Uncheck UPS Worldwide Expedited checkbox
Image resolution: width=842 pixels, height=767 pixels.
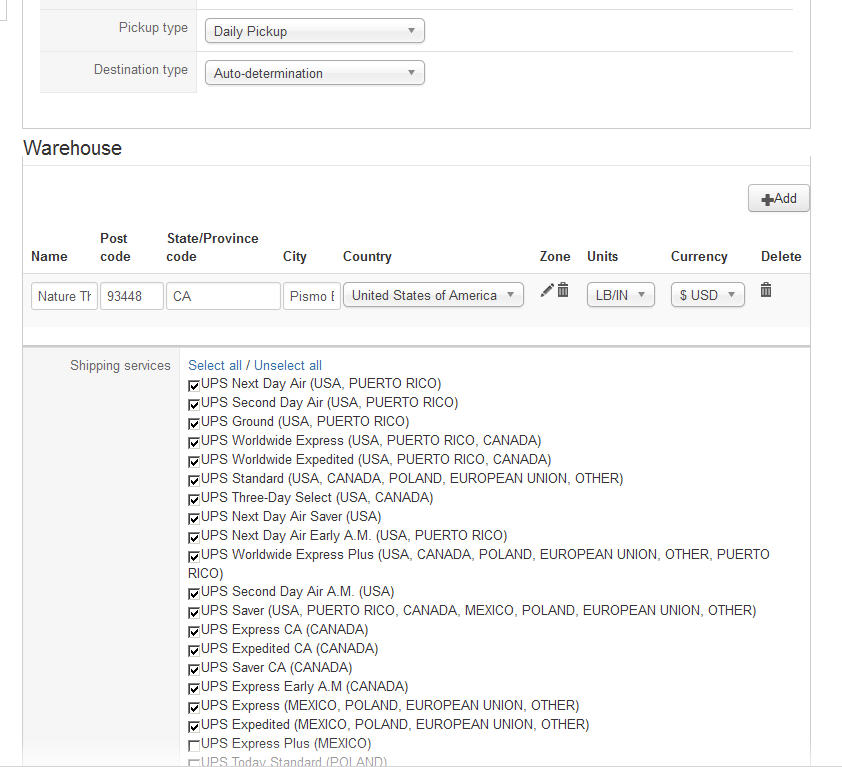click(194, 461)
